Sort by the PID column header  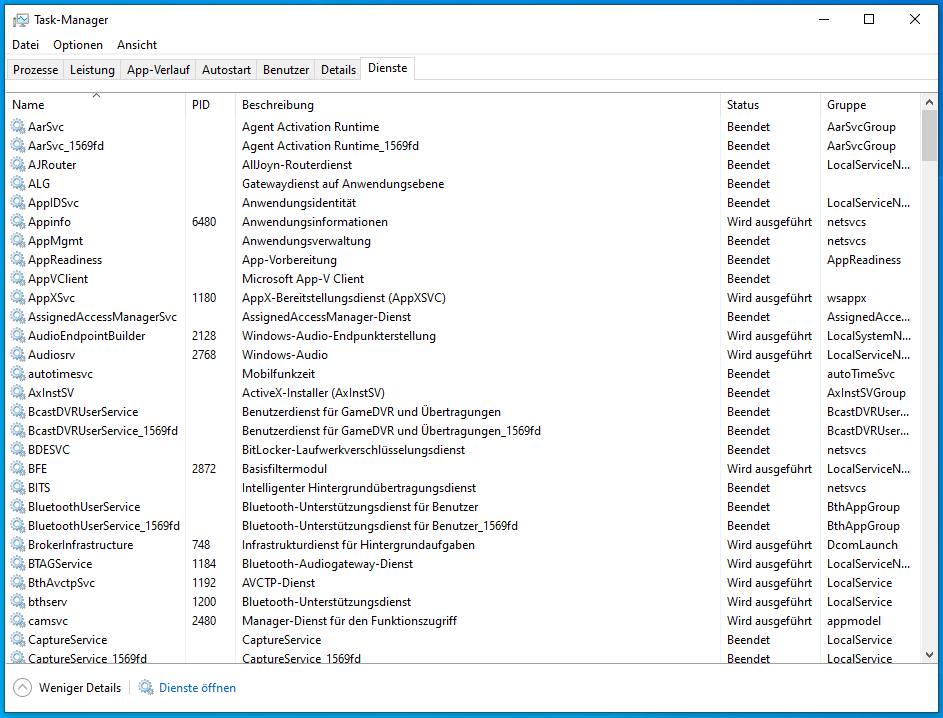click(201, 105)
